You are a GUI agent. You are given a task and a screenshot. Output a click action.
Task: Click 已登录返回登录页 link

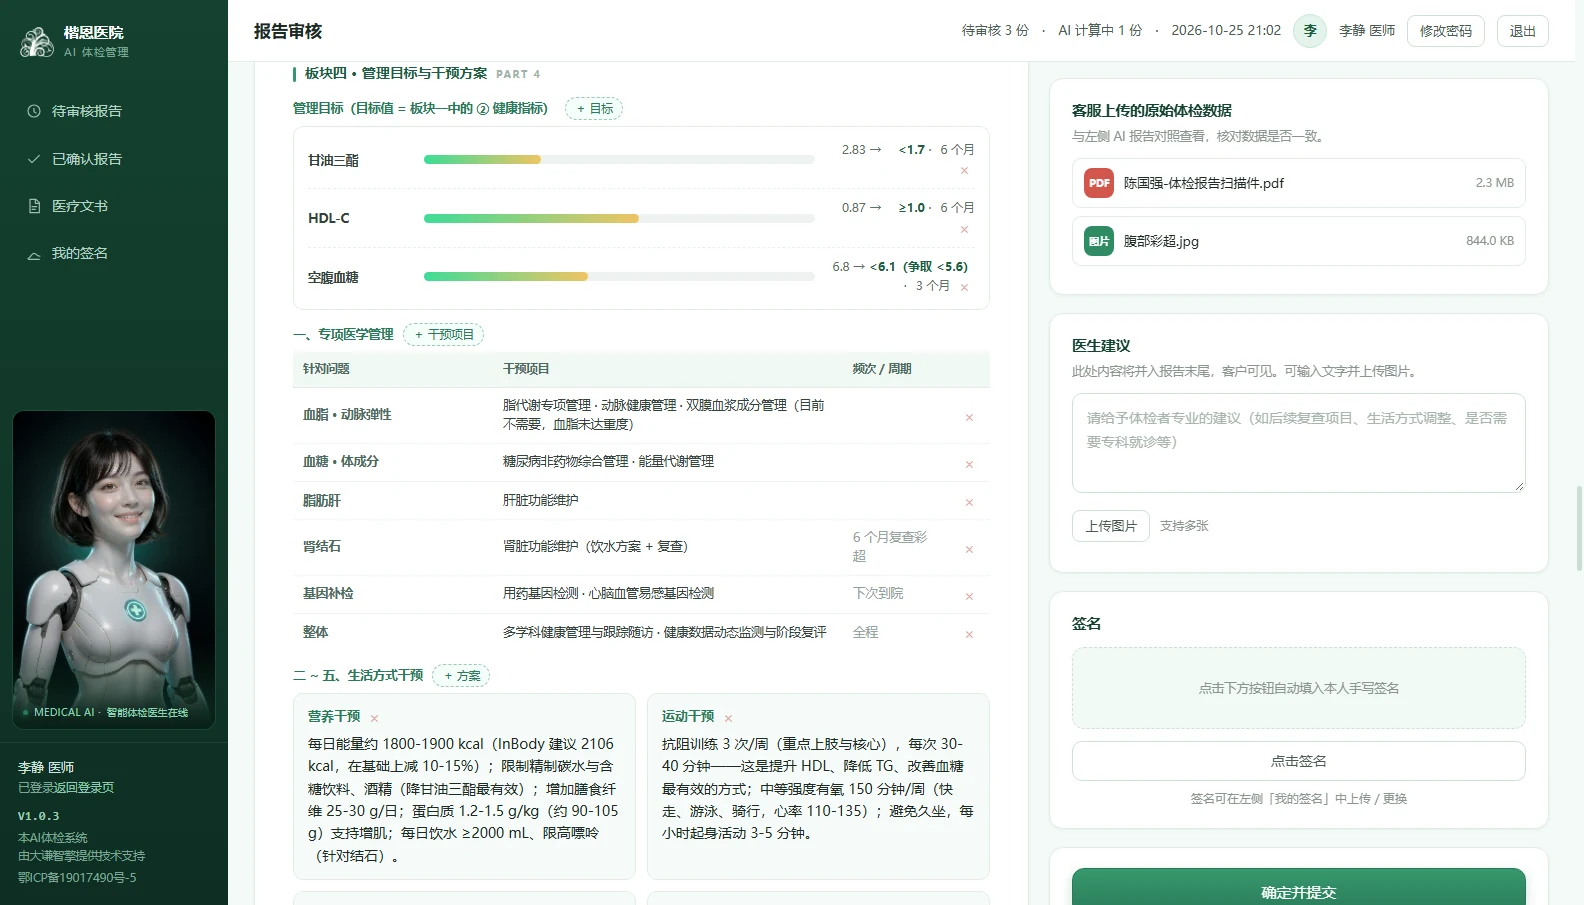[66, 788]
